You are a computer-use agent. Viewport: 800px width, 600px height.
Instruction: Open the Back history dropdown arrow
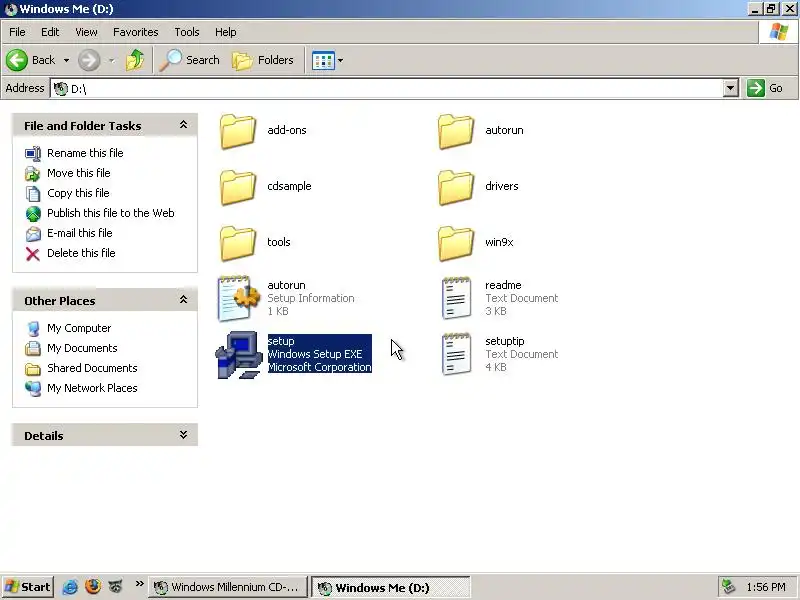coord(66,60)
